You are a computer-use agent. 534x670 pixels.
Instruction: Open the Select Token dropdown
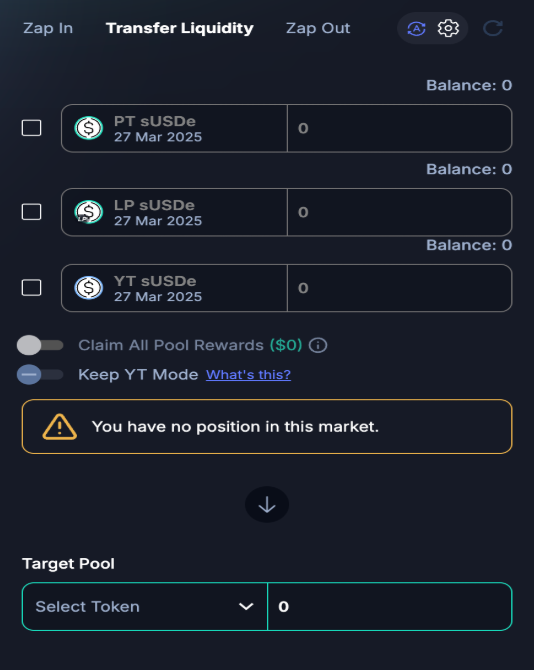click(145, 606)
